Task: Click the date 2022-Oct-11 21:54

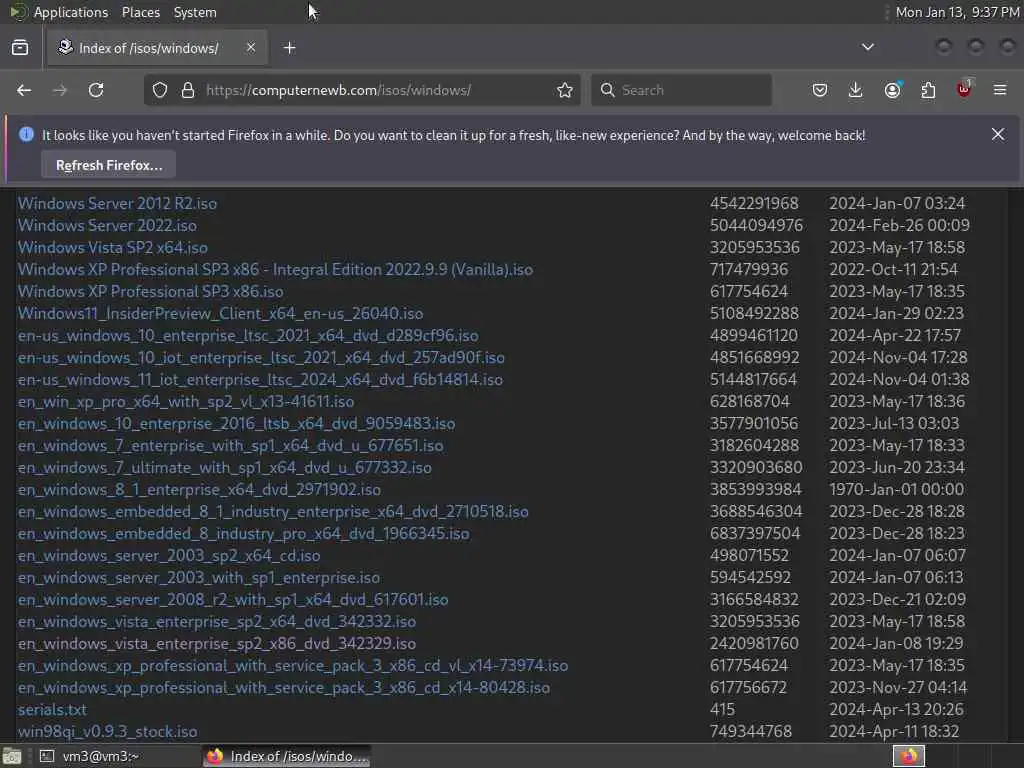Action: tap(893, 270)
